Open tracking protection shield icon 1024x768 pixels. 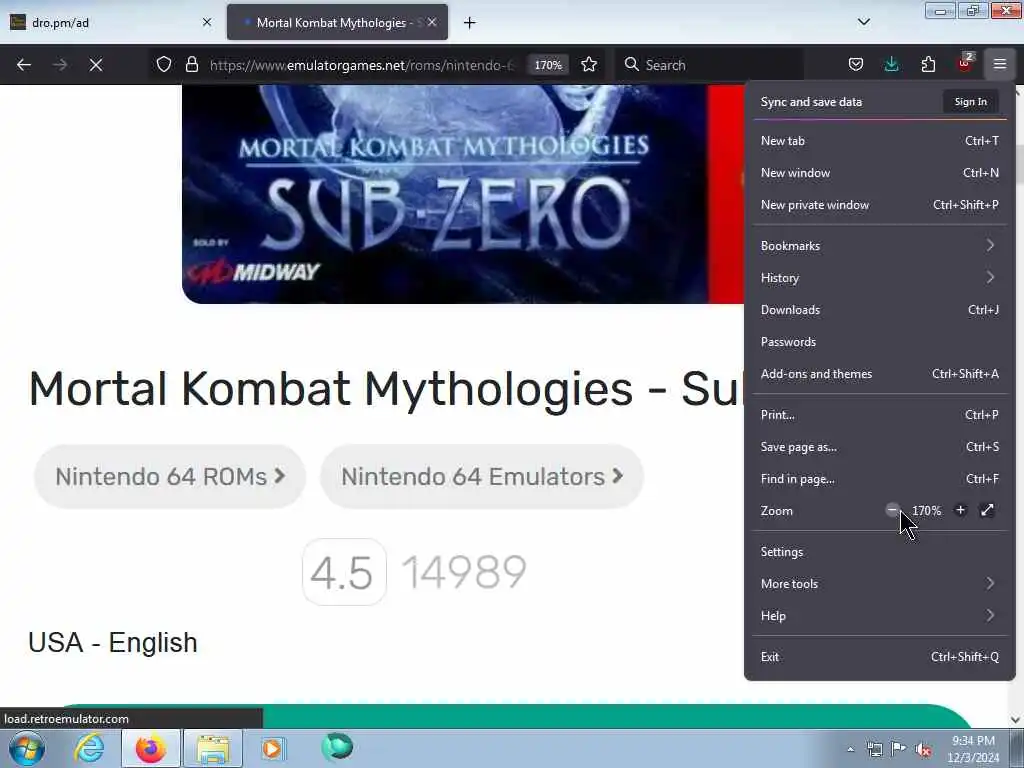[x=164, y=65]
